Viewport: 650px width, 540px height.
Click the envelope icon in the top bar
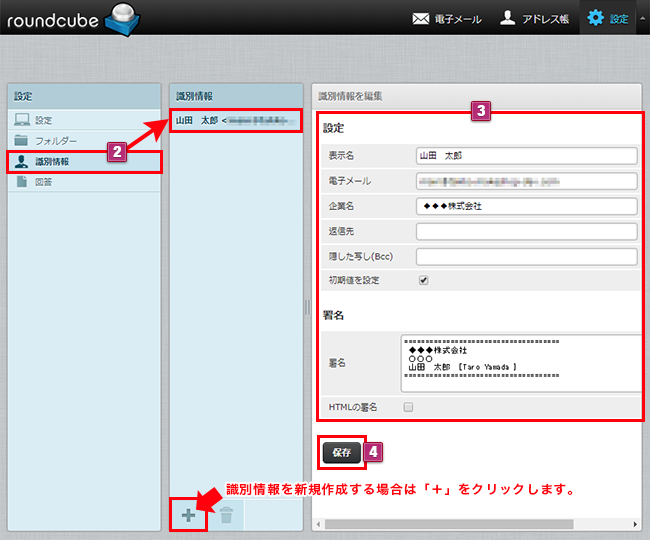(x=421, y=19)
